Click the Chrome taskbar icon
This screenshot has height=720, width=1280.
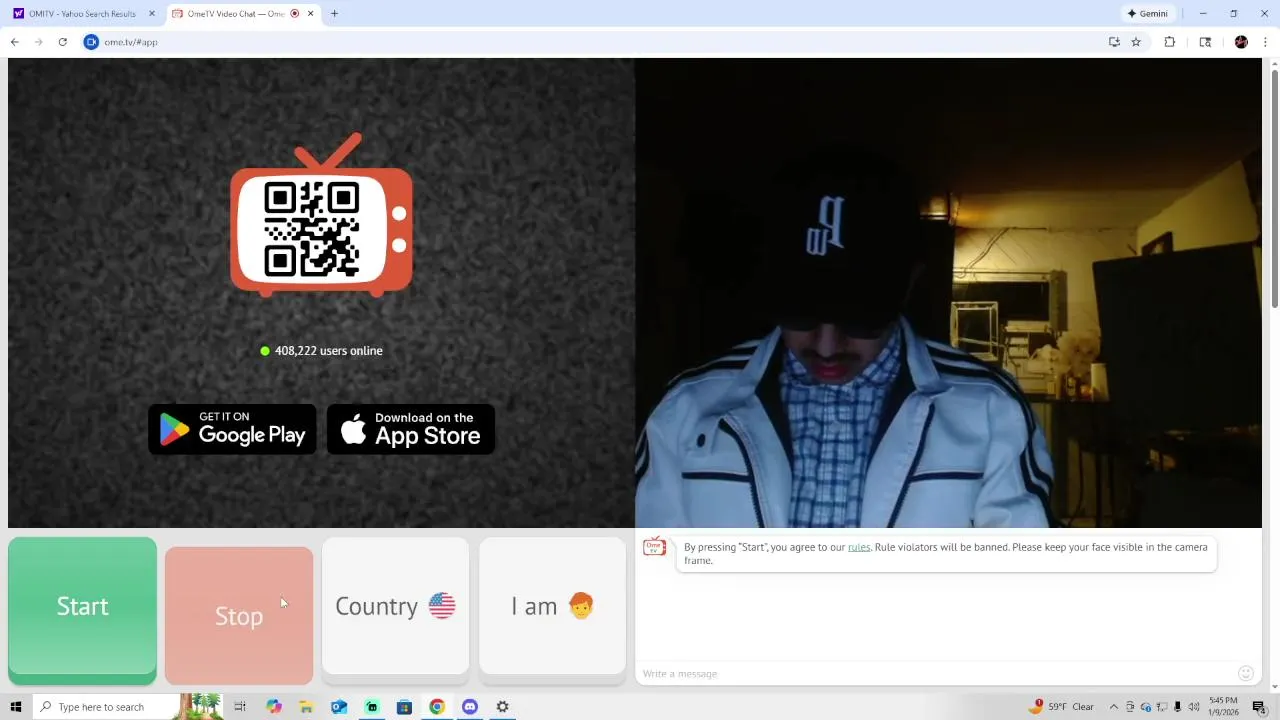[x=437, y=707]
